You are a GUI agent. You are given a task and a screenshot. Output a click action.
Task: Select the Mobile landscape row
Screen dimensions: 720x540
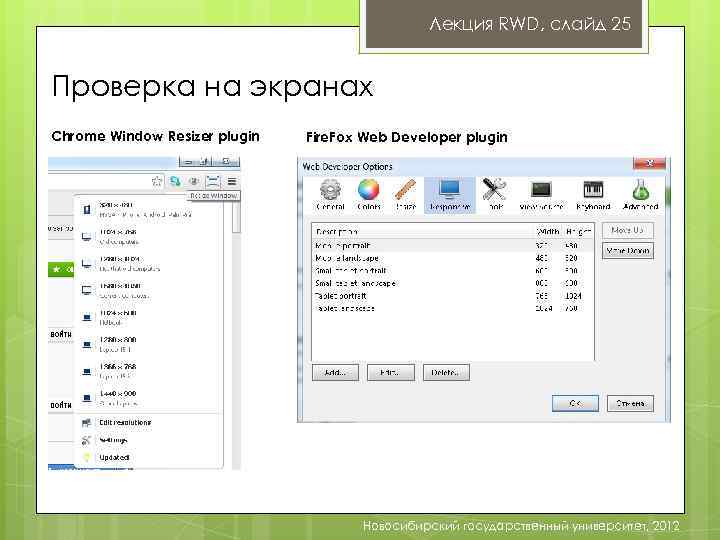[452, 258]
